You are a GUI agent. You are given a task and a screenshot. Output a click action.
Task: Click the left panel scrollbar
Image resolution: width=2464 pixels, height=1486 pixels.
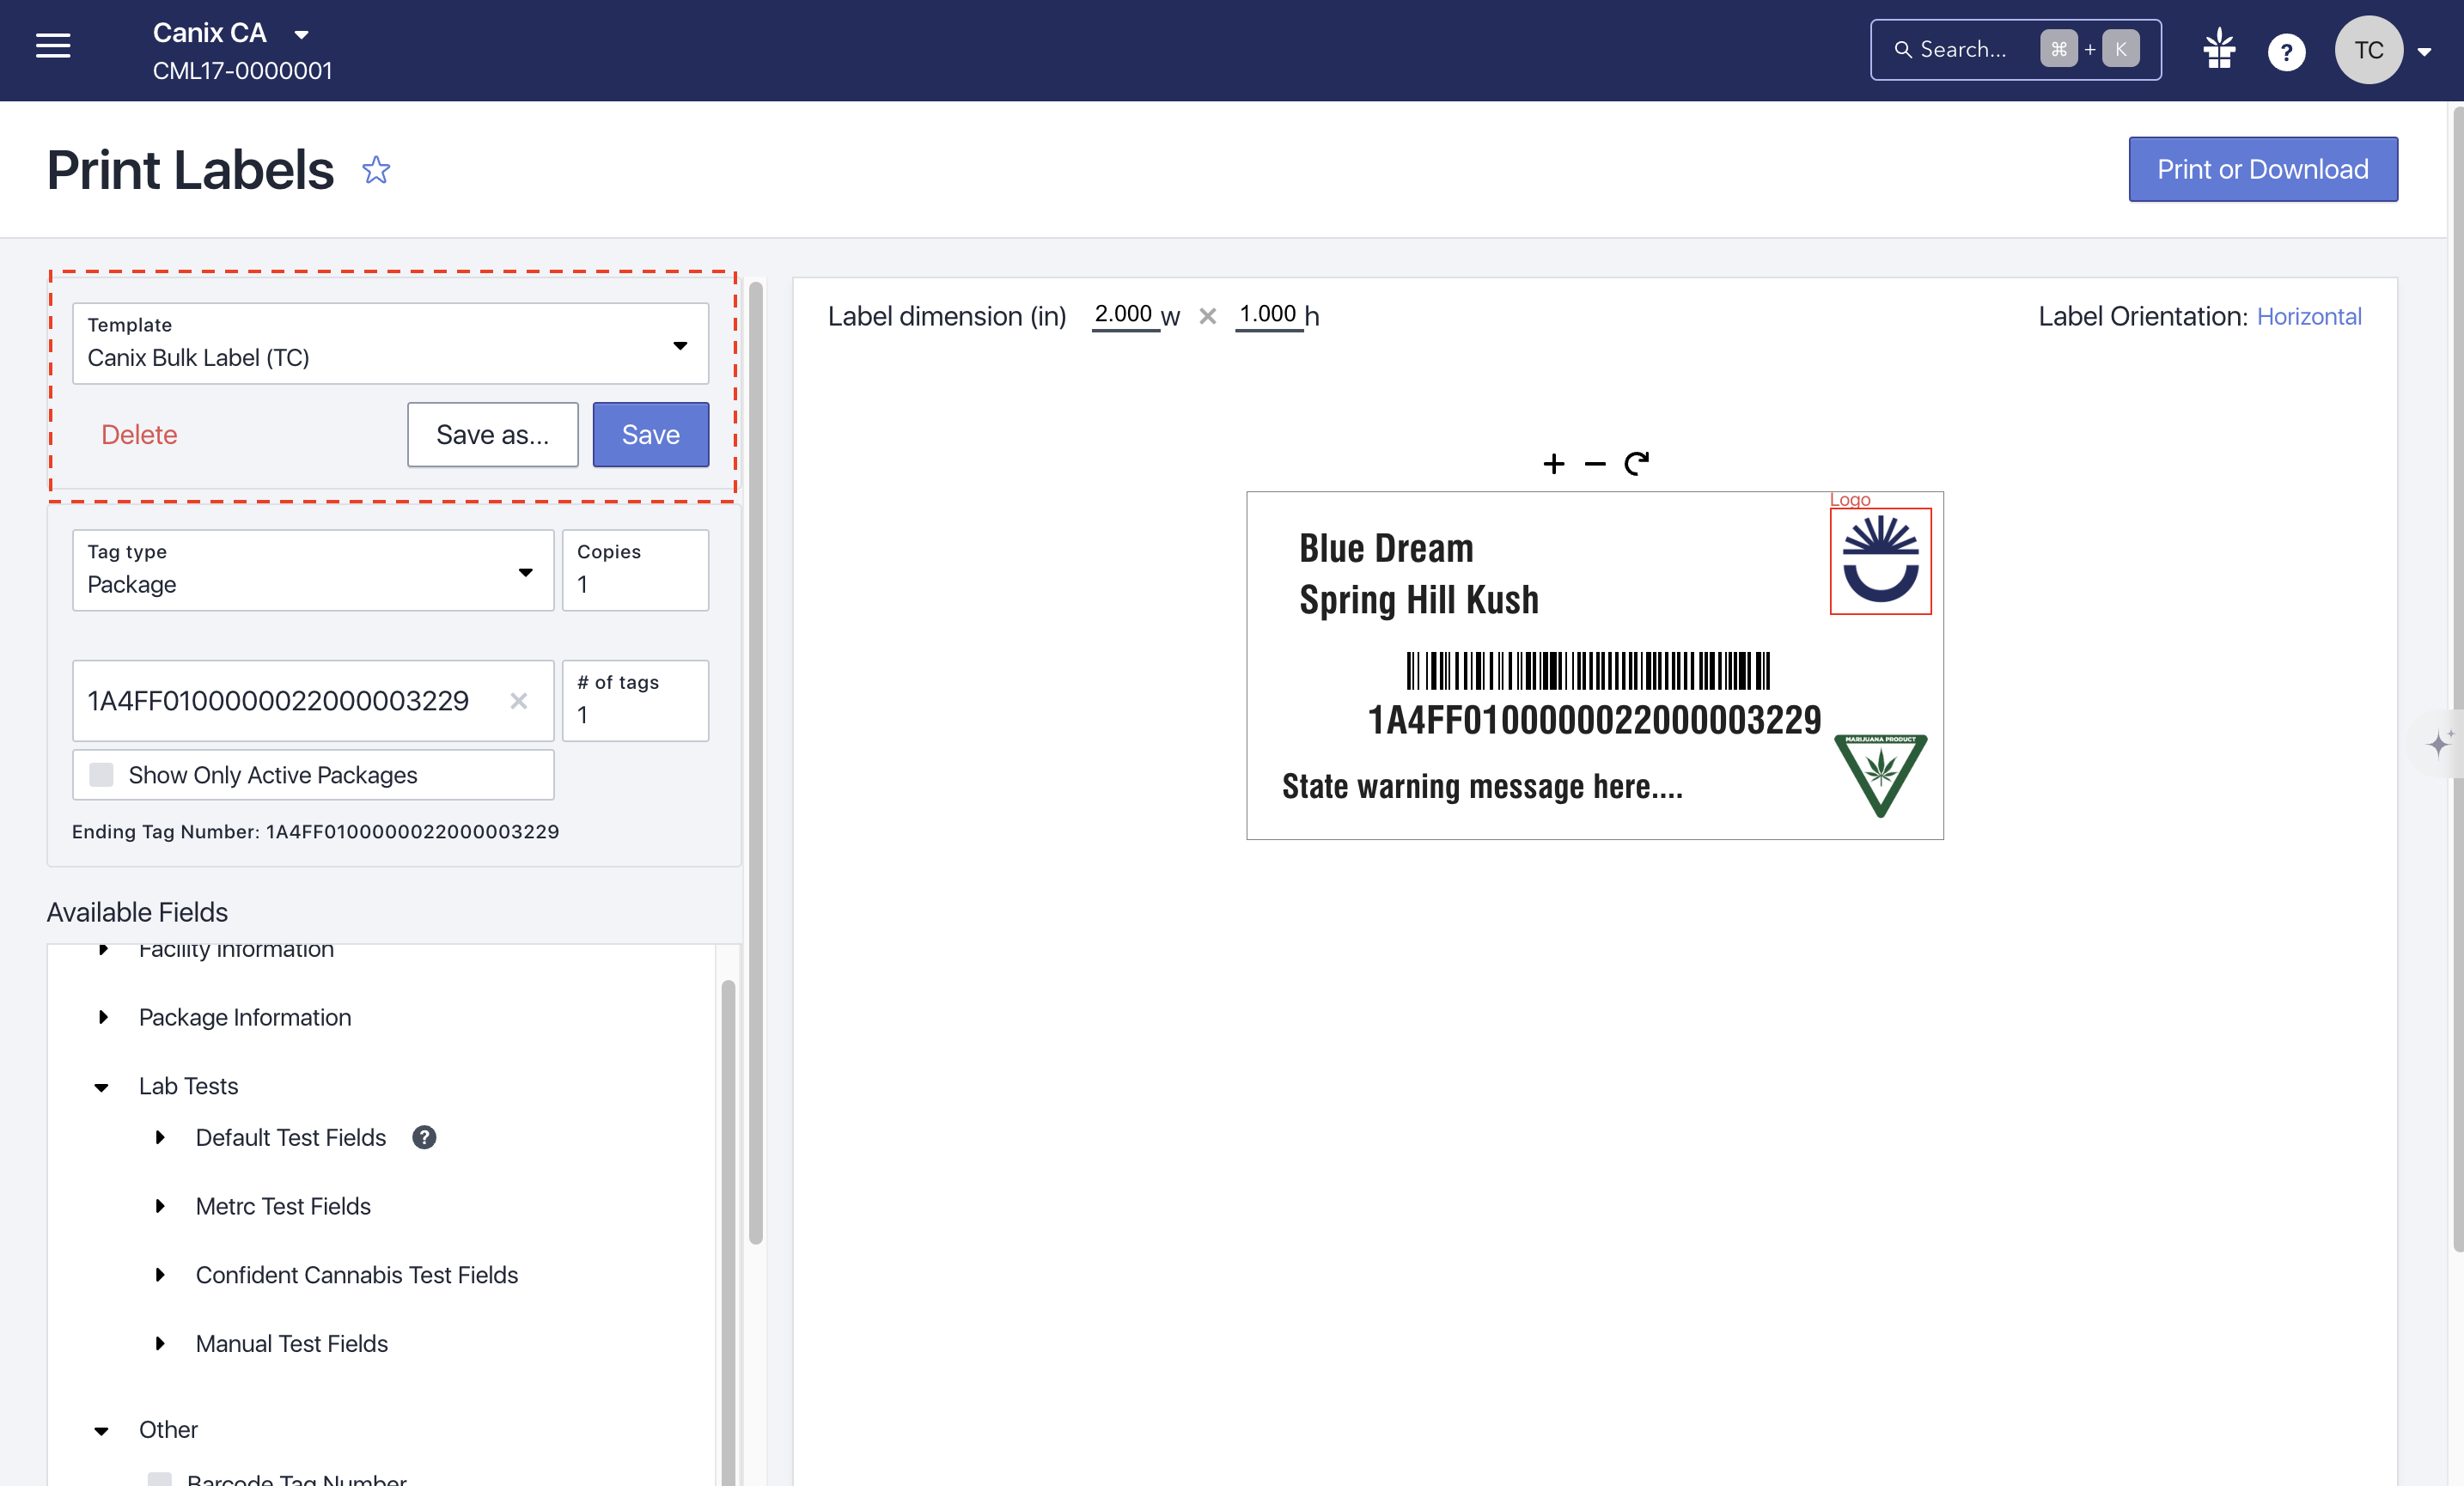coord(756,762)
